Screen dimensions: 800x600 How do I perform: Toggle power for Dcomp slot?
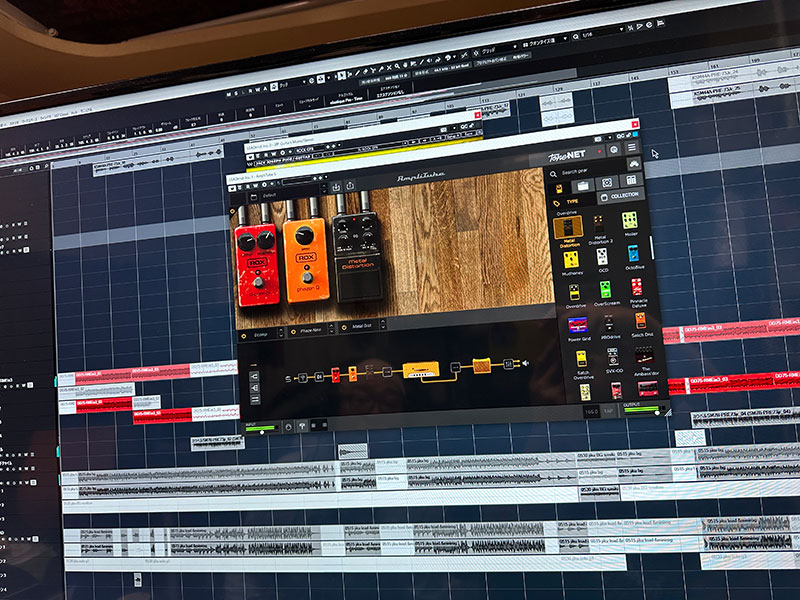point(243,336)
